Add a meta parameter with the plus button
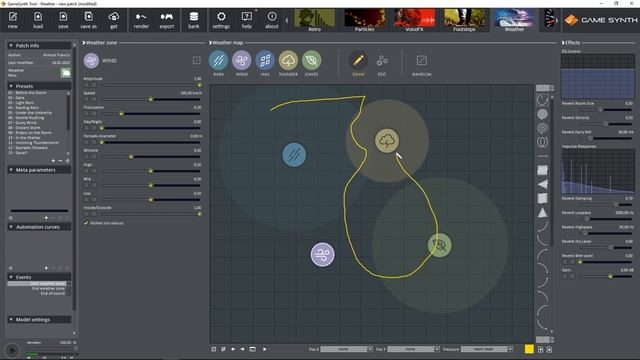The height and width of the screenshot is (360, 640). click(46, 218)
